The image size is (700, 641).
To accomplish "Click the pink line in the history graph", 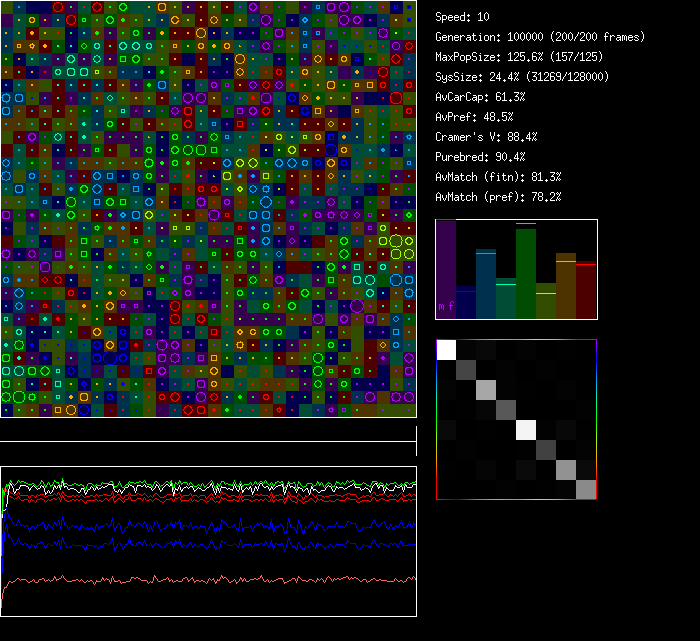I will (200, 579).
